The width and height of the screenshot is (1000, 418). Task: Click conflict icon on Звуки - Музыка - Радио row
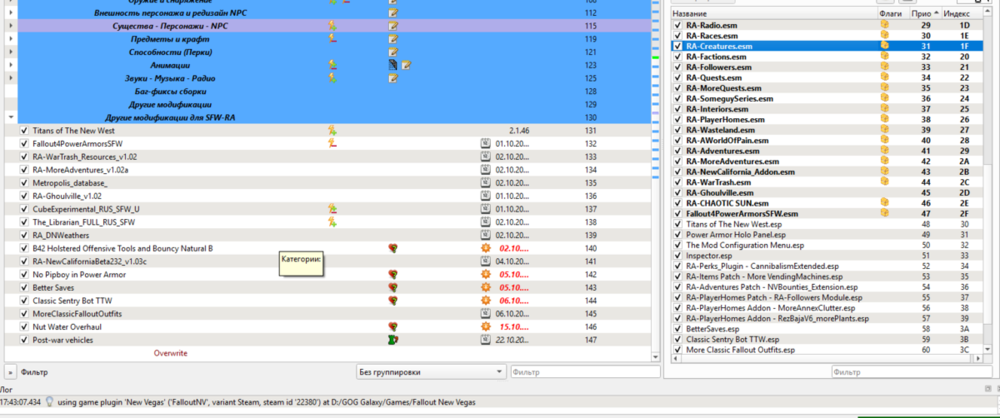(x=332, y=78)
